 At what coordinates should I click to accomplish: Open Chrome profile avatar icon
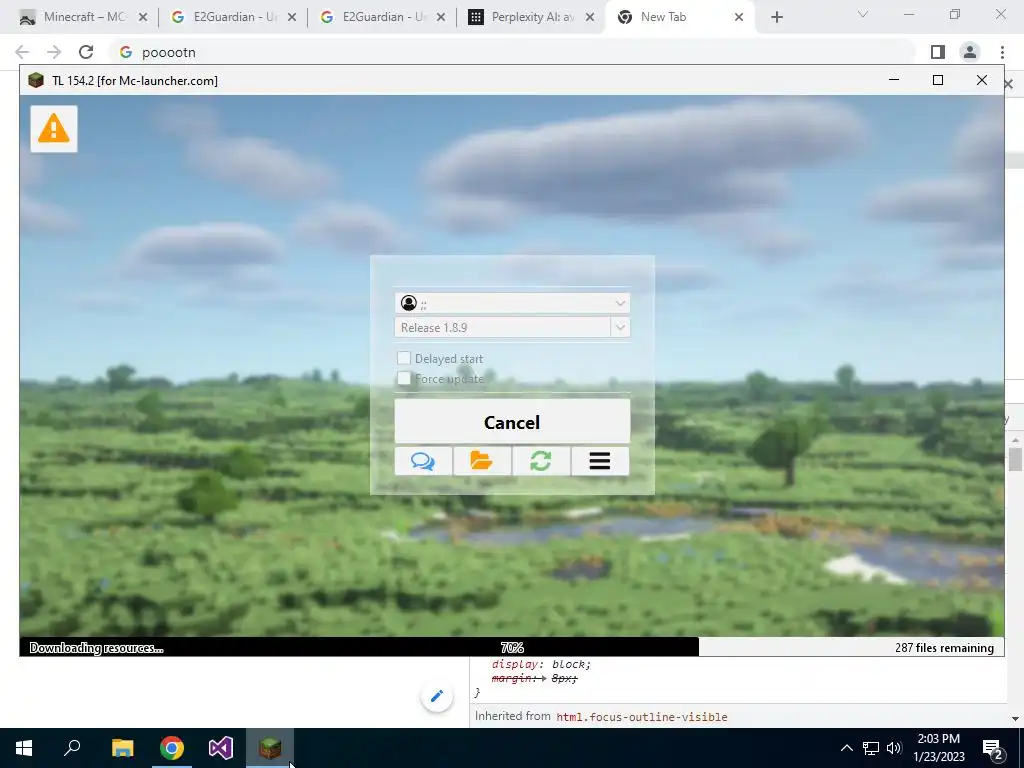pos(970,52)
